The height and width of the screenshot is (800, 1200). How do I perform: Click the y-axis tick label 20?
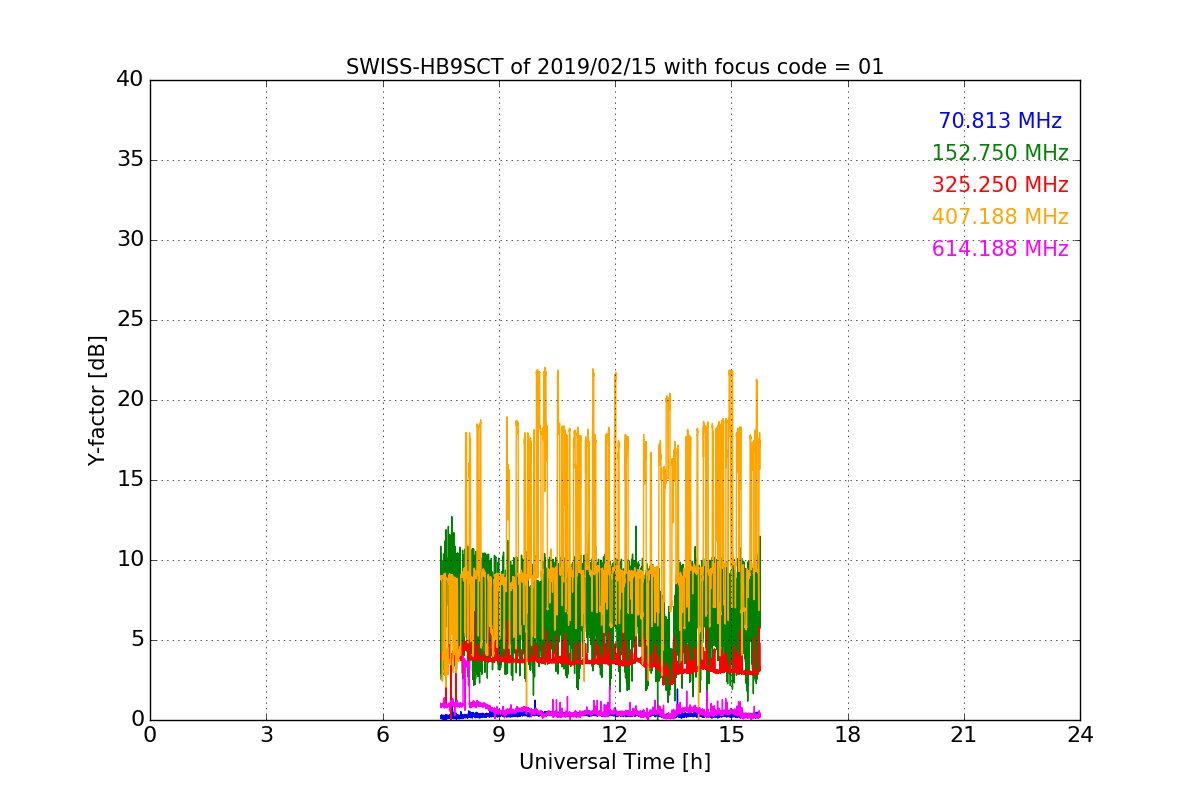tap(130, 400)
